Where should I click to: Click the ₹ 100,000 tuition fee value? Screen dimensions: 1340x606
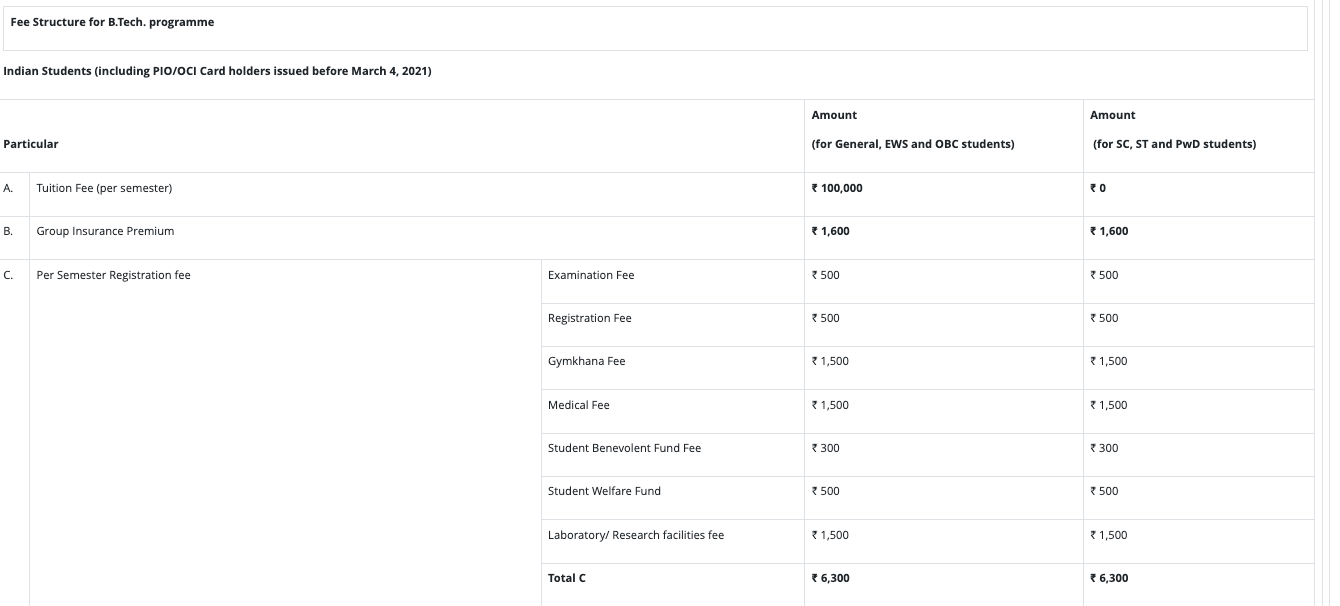click(x=837, y=187)
